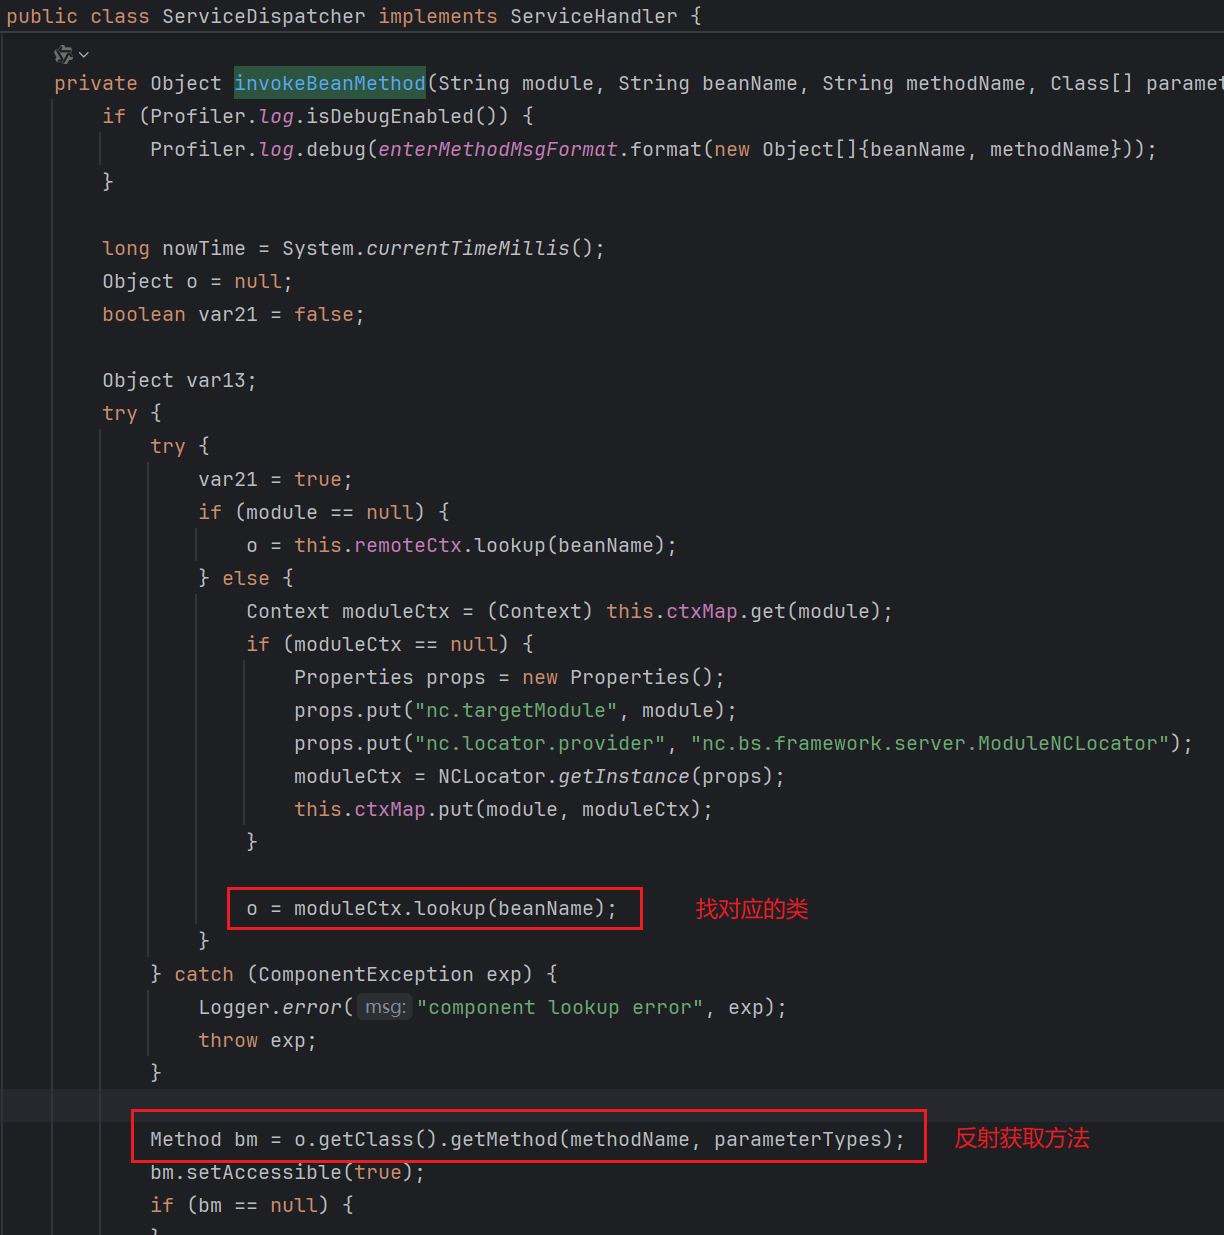
Task: Click the ServiceHandler interface name
Action: (x=593, y=16)
